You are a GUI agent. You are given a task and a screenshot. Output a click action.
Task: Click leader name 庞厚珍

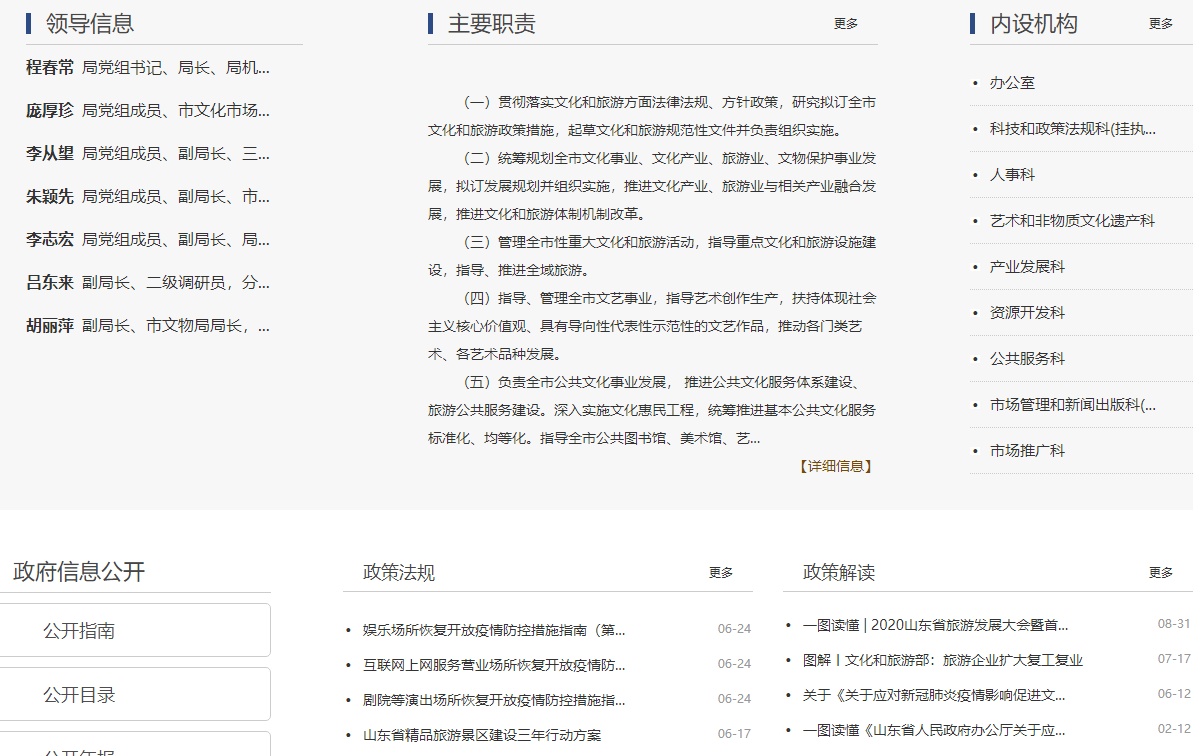point(50,111)
